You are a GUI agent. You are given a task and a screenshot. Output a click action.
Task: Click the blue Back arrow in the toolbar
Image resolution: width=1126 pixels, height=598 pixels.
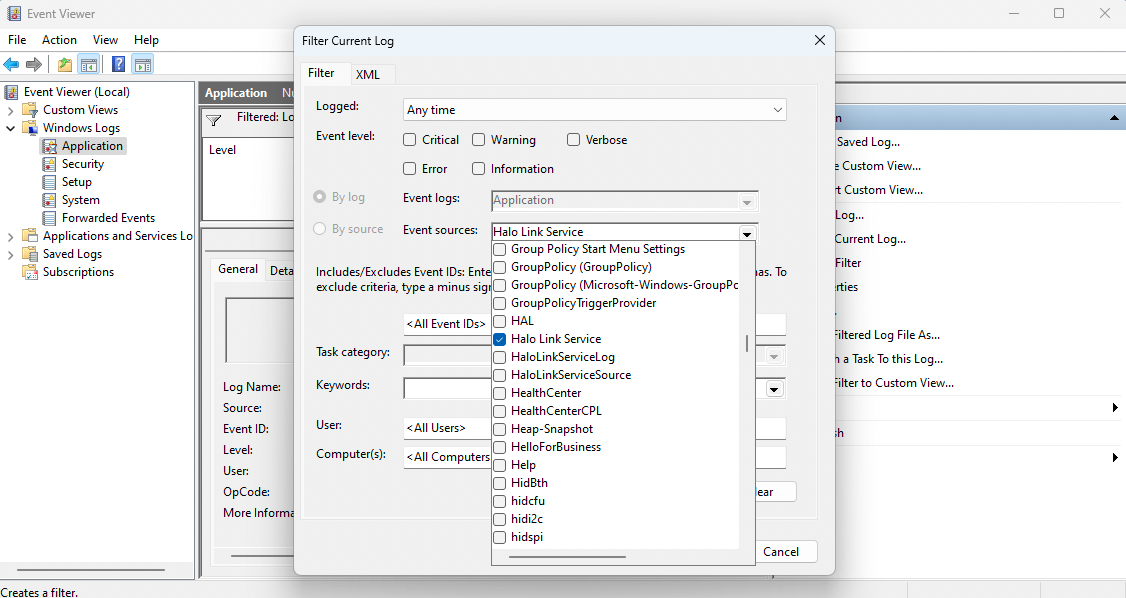[11, 65]
